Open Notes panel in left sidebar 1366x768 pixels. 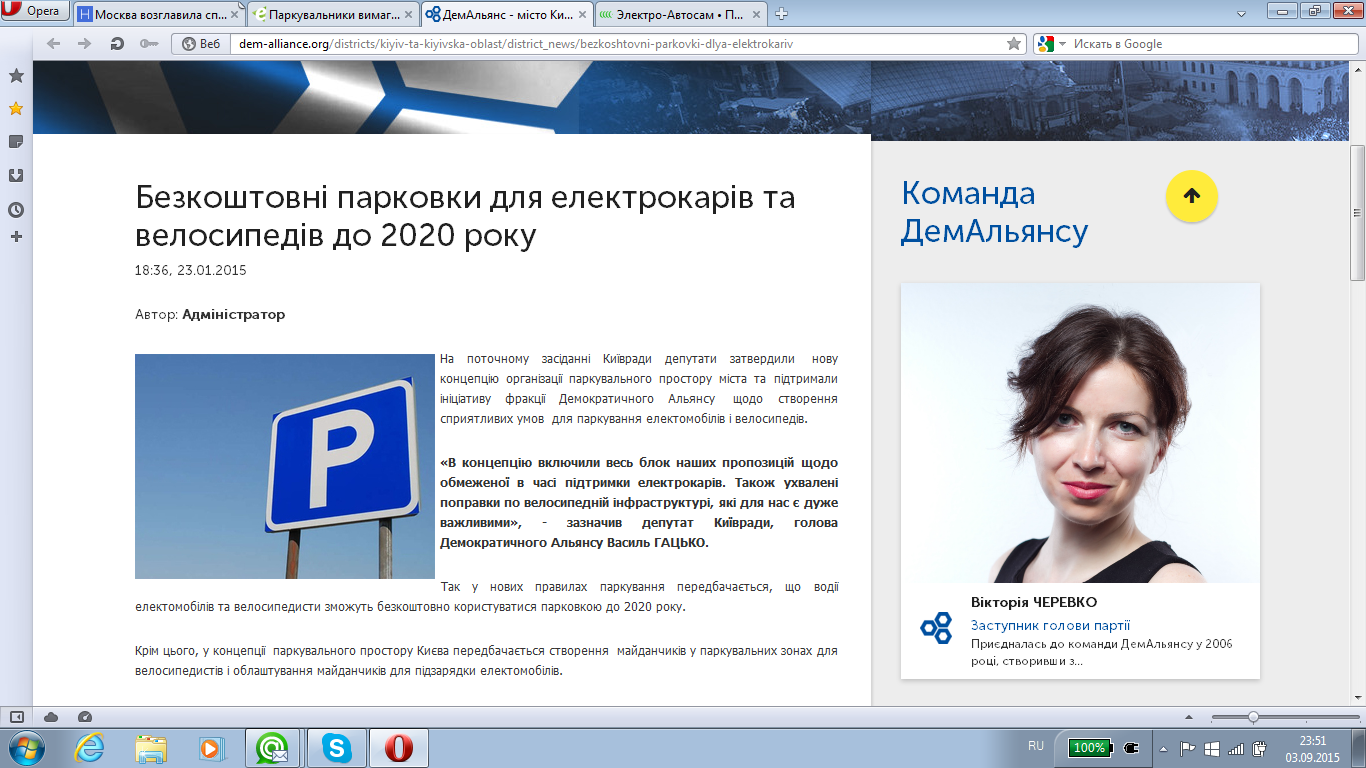[16, 142]
